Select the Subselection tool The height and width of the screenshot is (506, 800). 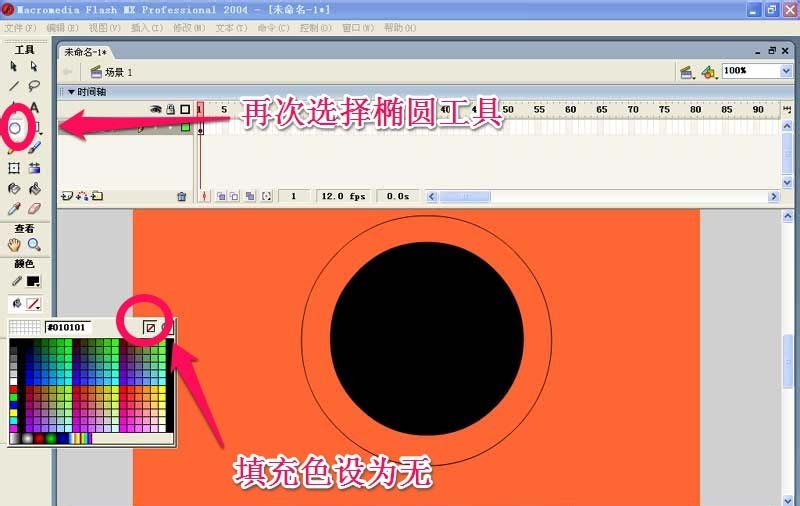[x=34, y=66]
